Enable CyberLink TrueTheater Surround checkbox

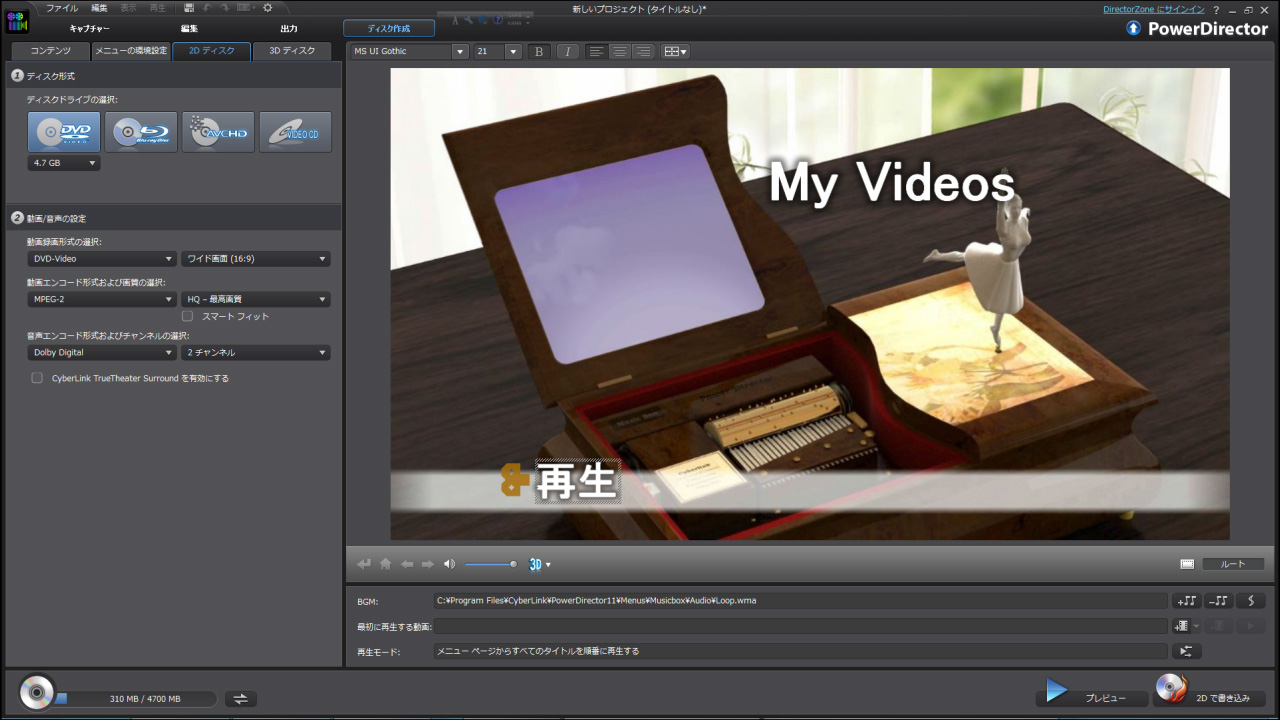(37, 378)
